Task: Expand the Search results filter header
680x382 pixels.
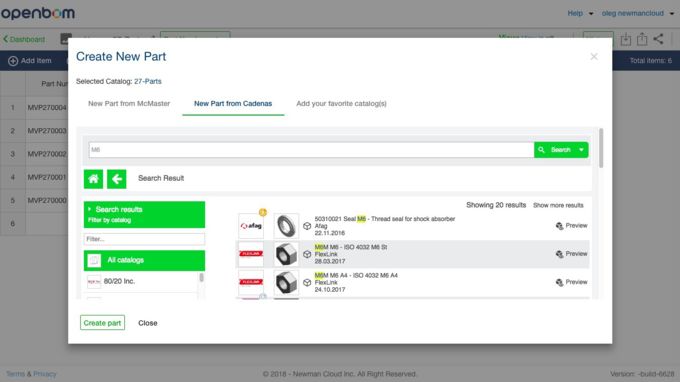Action: point(144,215)
